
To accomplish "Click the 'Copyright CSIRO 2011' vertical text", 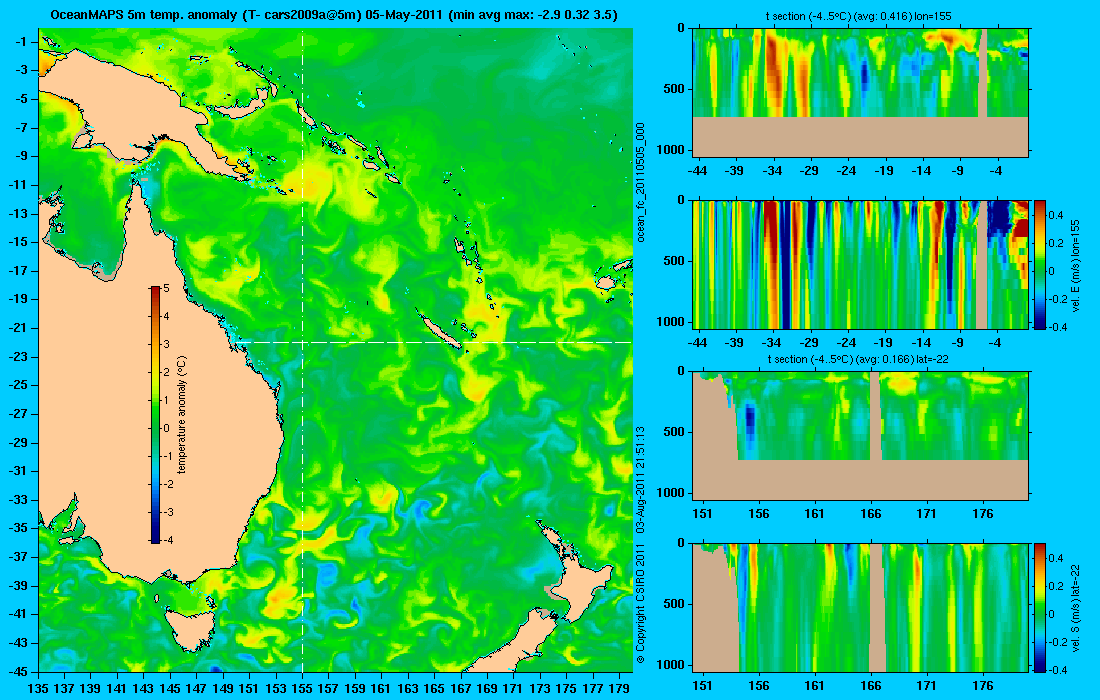I will [640, 601].
